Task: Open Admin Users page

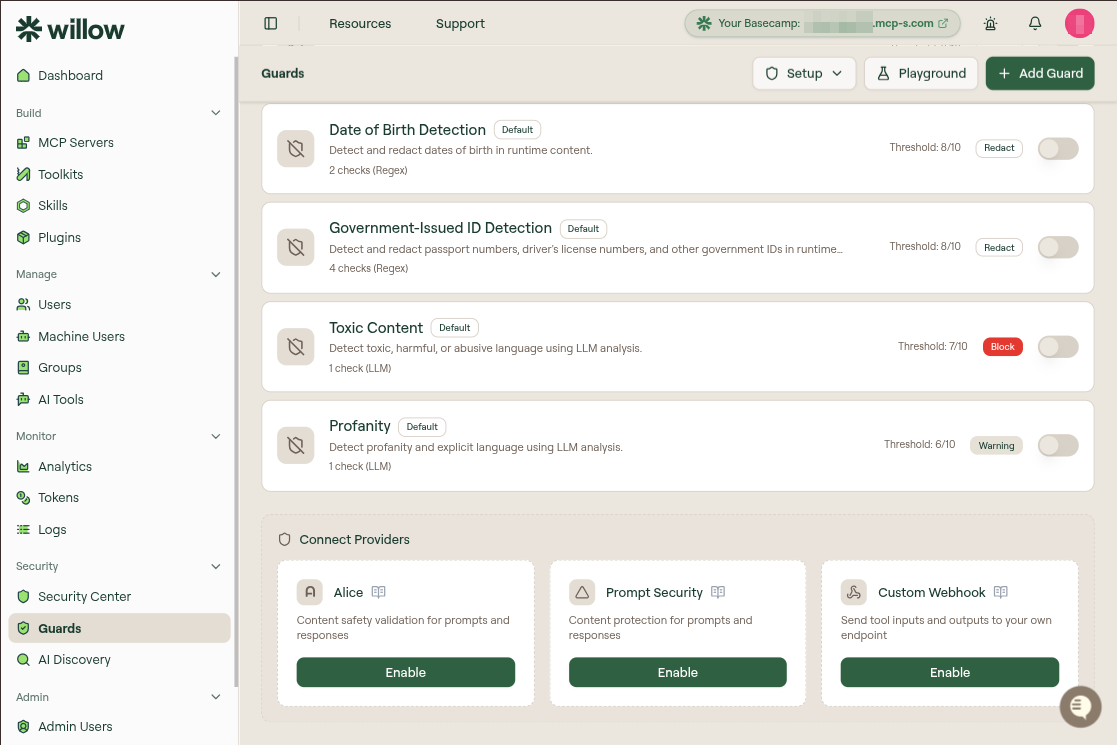Action: coord(119,726)
